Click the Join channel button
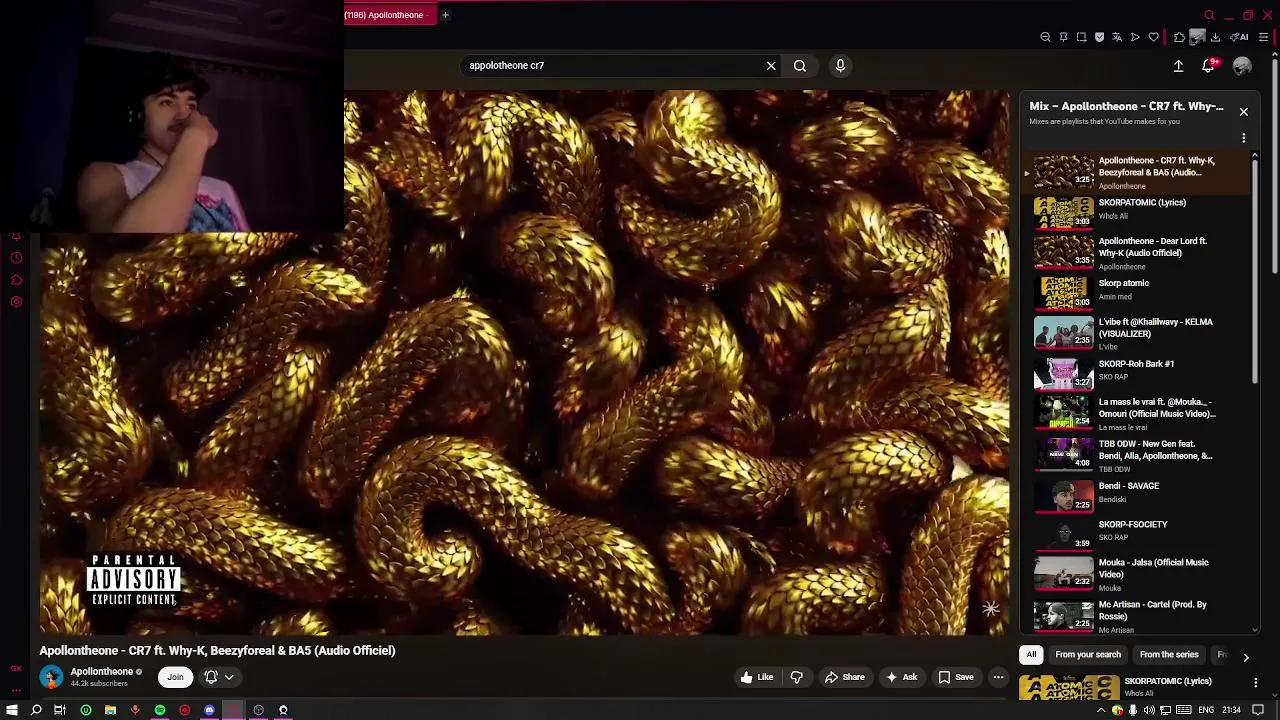Screen dimensions: 1280x720 pos(175,677)
